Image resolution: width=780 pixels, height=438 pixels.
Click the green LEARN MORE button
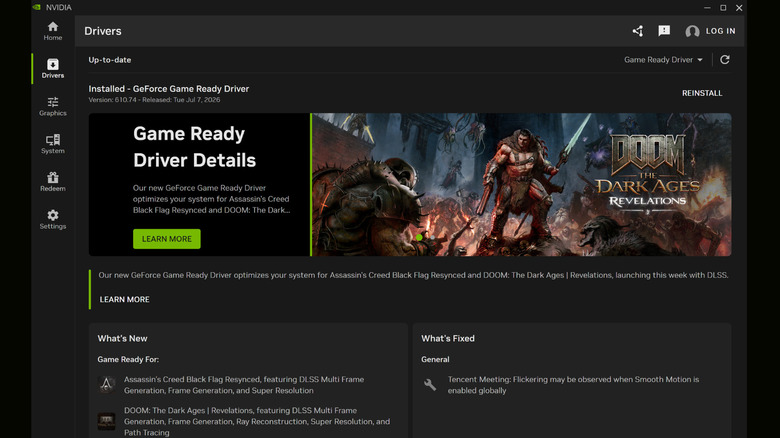pos(167,239)
